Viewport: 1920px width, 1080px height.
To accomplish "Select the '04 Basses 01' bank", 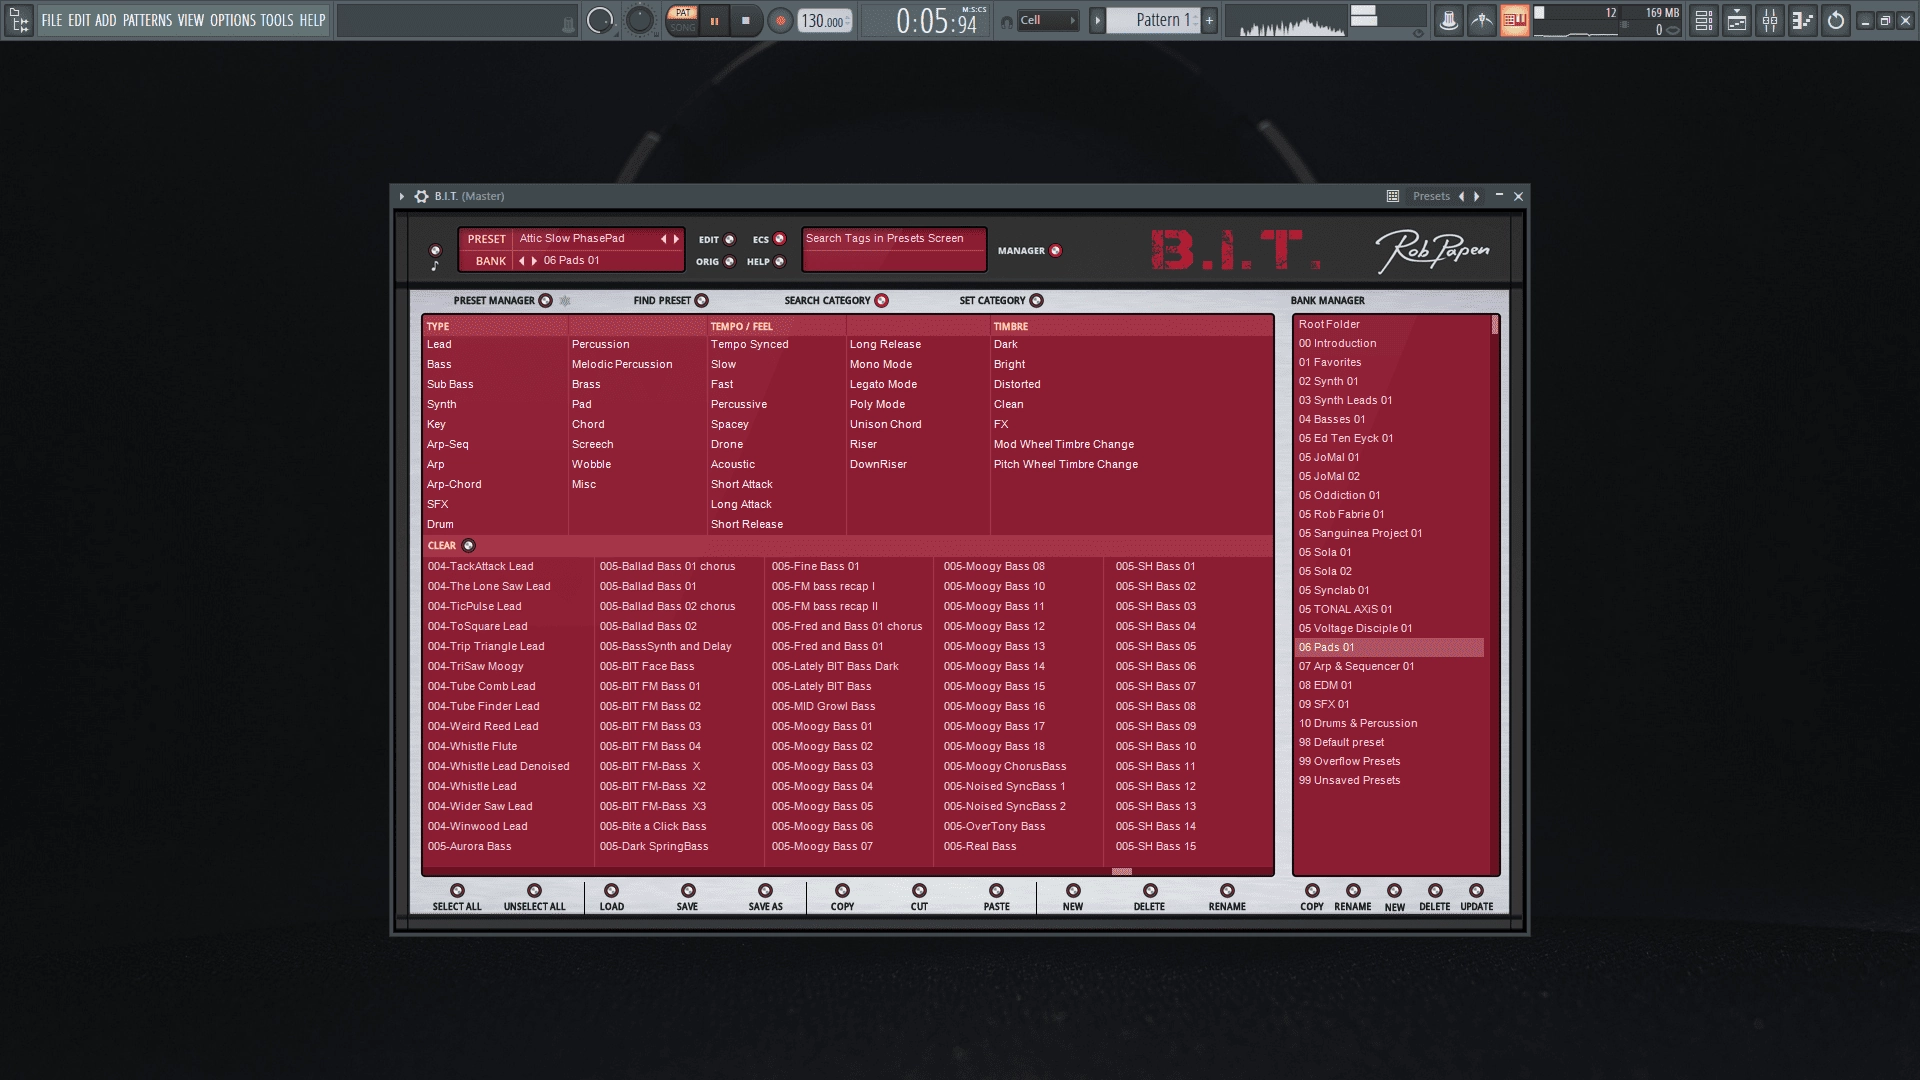I will click(1389, 419).
